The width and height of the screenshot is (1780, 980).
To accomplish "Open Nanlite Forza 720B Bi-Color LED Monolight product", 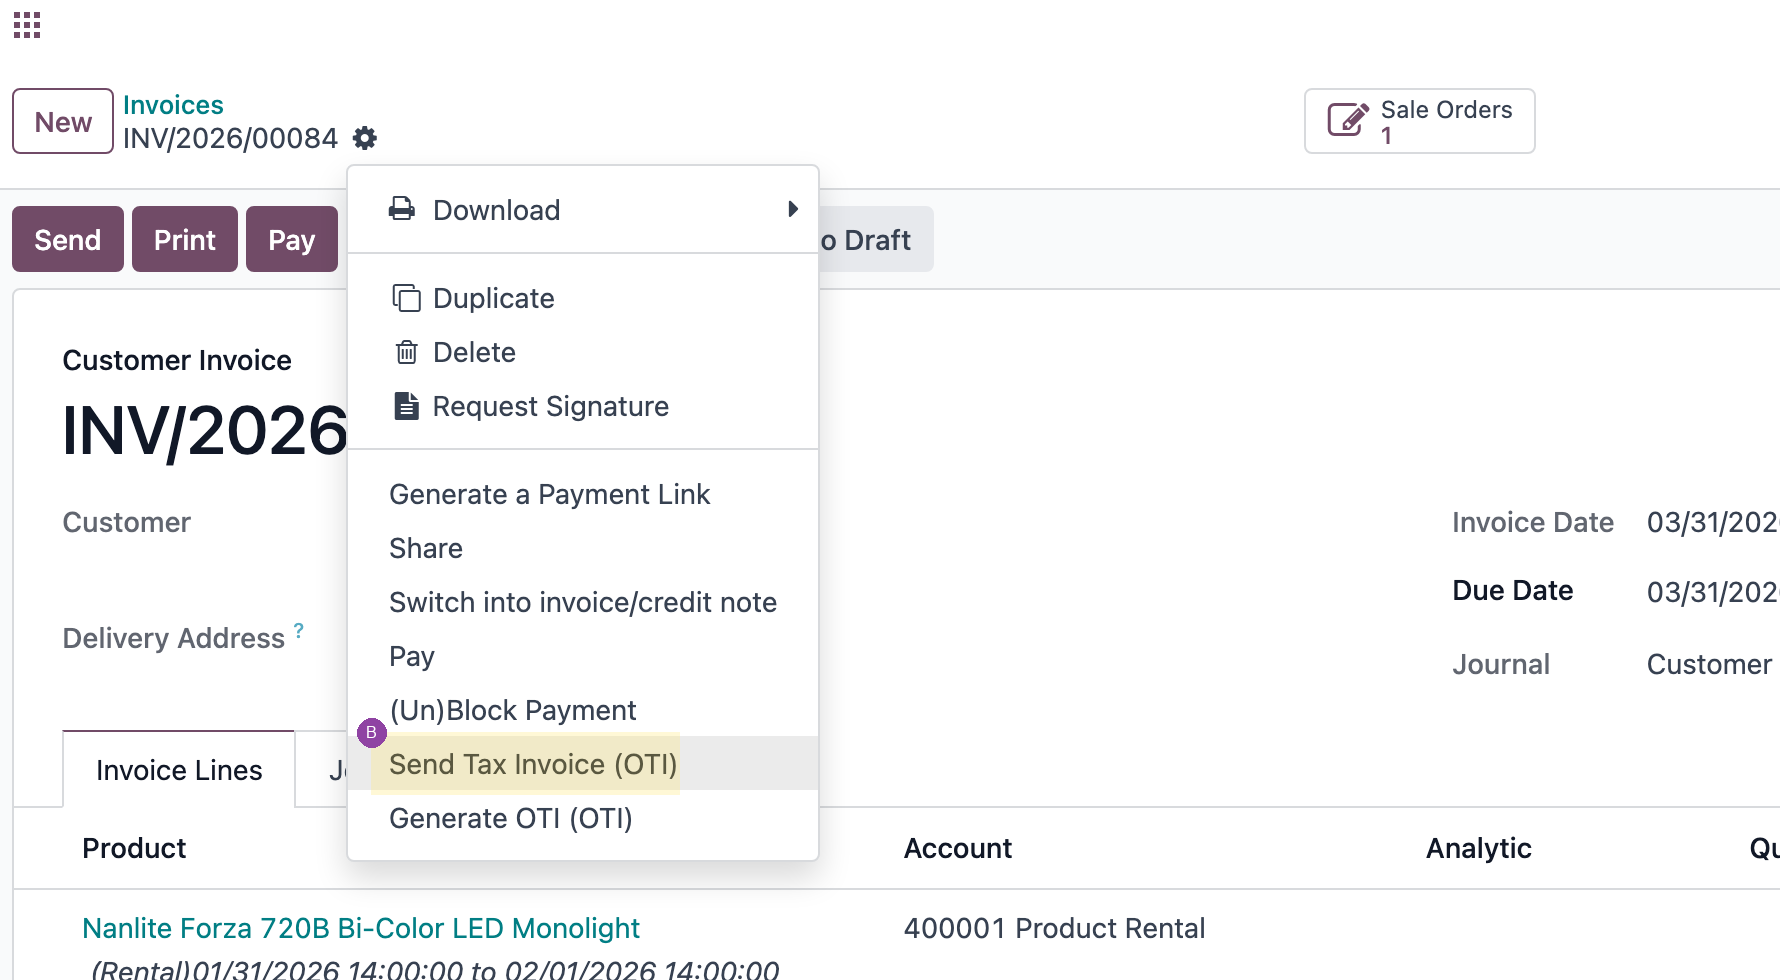I will point(361,928).
